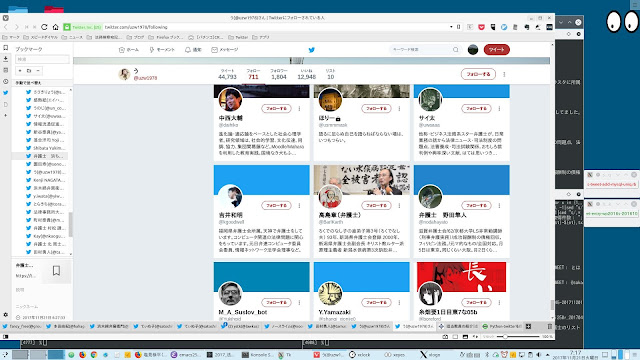Go to the browser home page
Screen dimensions: 640x360
pyautogui.click(x=56, y=27)
